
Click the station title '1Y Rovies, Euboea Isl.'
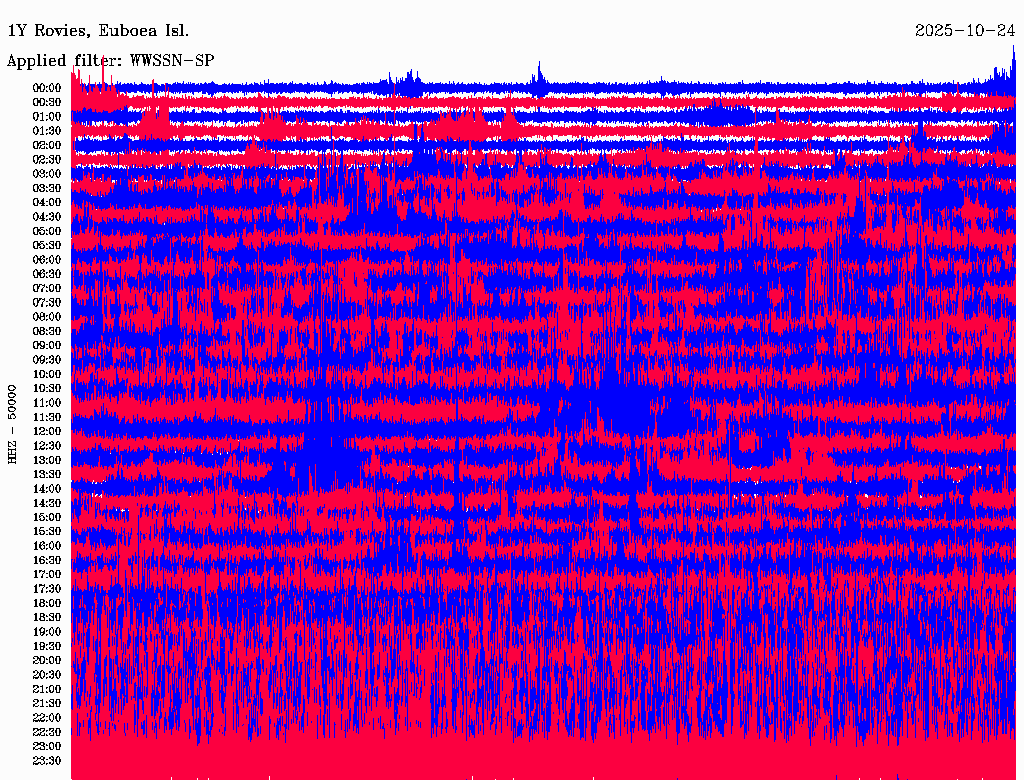click(x=98, y=31)
